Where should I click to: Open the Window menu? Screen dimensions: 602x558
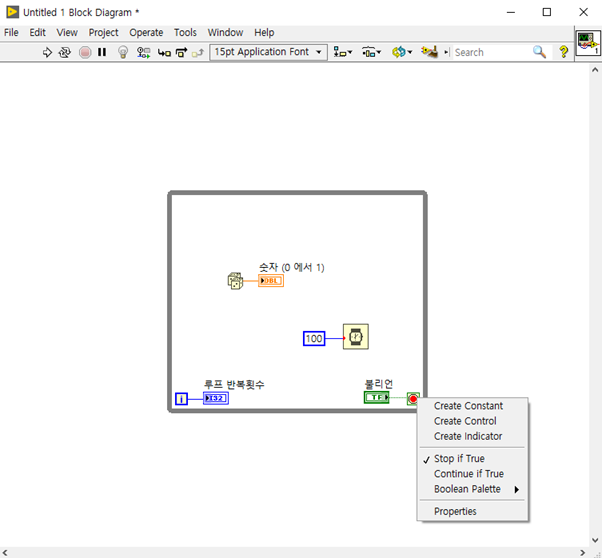click(x=225, y=33)
